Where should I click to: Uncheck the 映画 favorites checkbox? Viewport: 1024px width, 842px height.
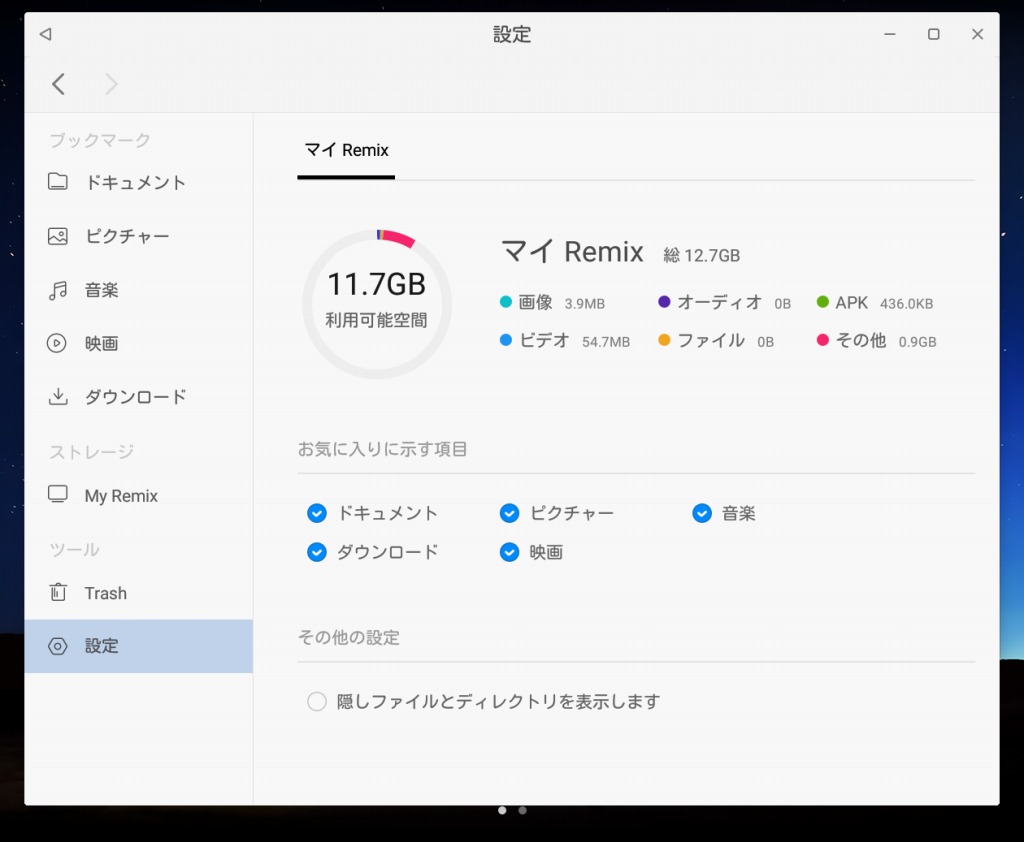click(x=509, y=553)
